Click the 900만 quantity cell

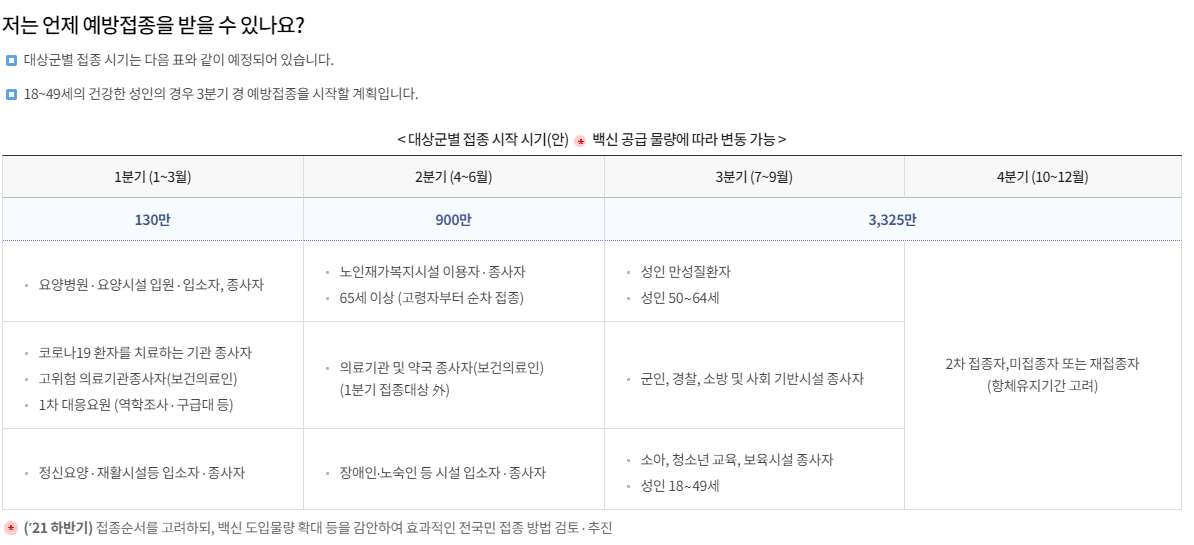pos(454,220)
